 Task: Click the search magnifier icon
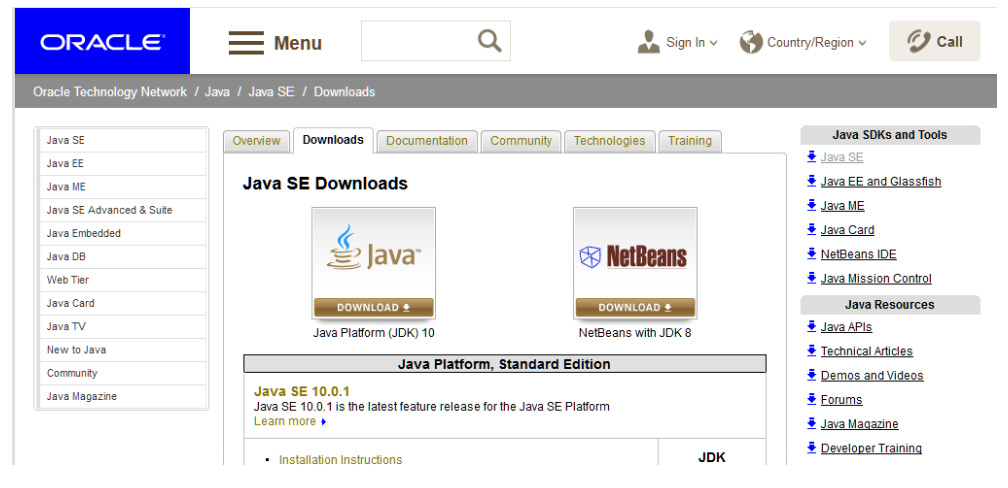489,41
